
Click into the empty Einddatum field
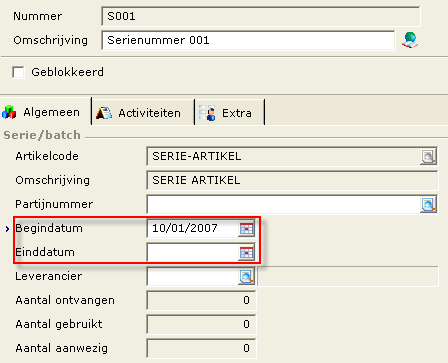coord(193,252)
